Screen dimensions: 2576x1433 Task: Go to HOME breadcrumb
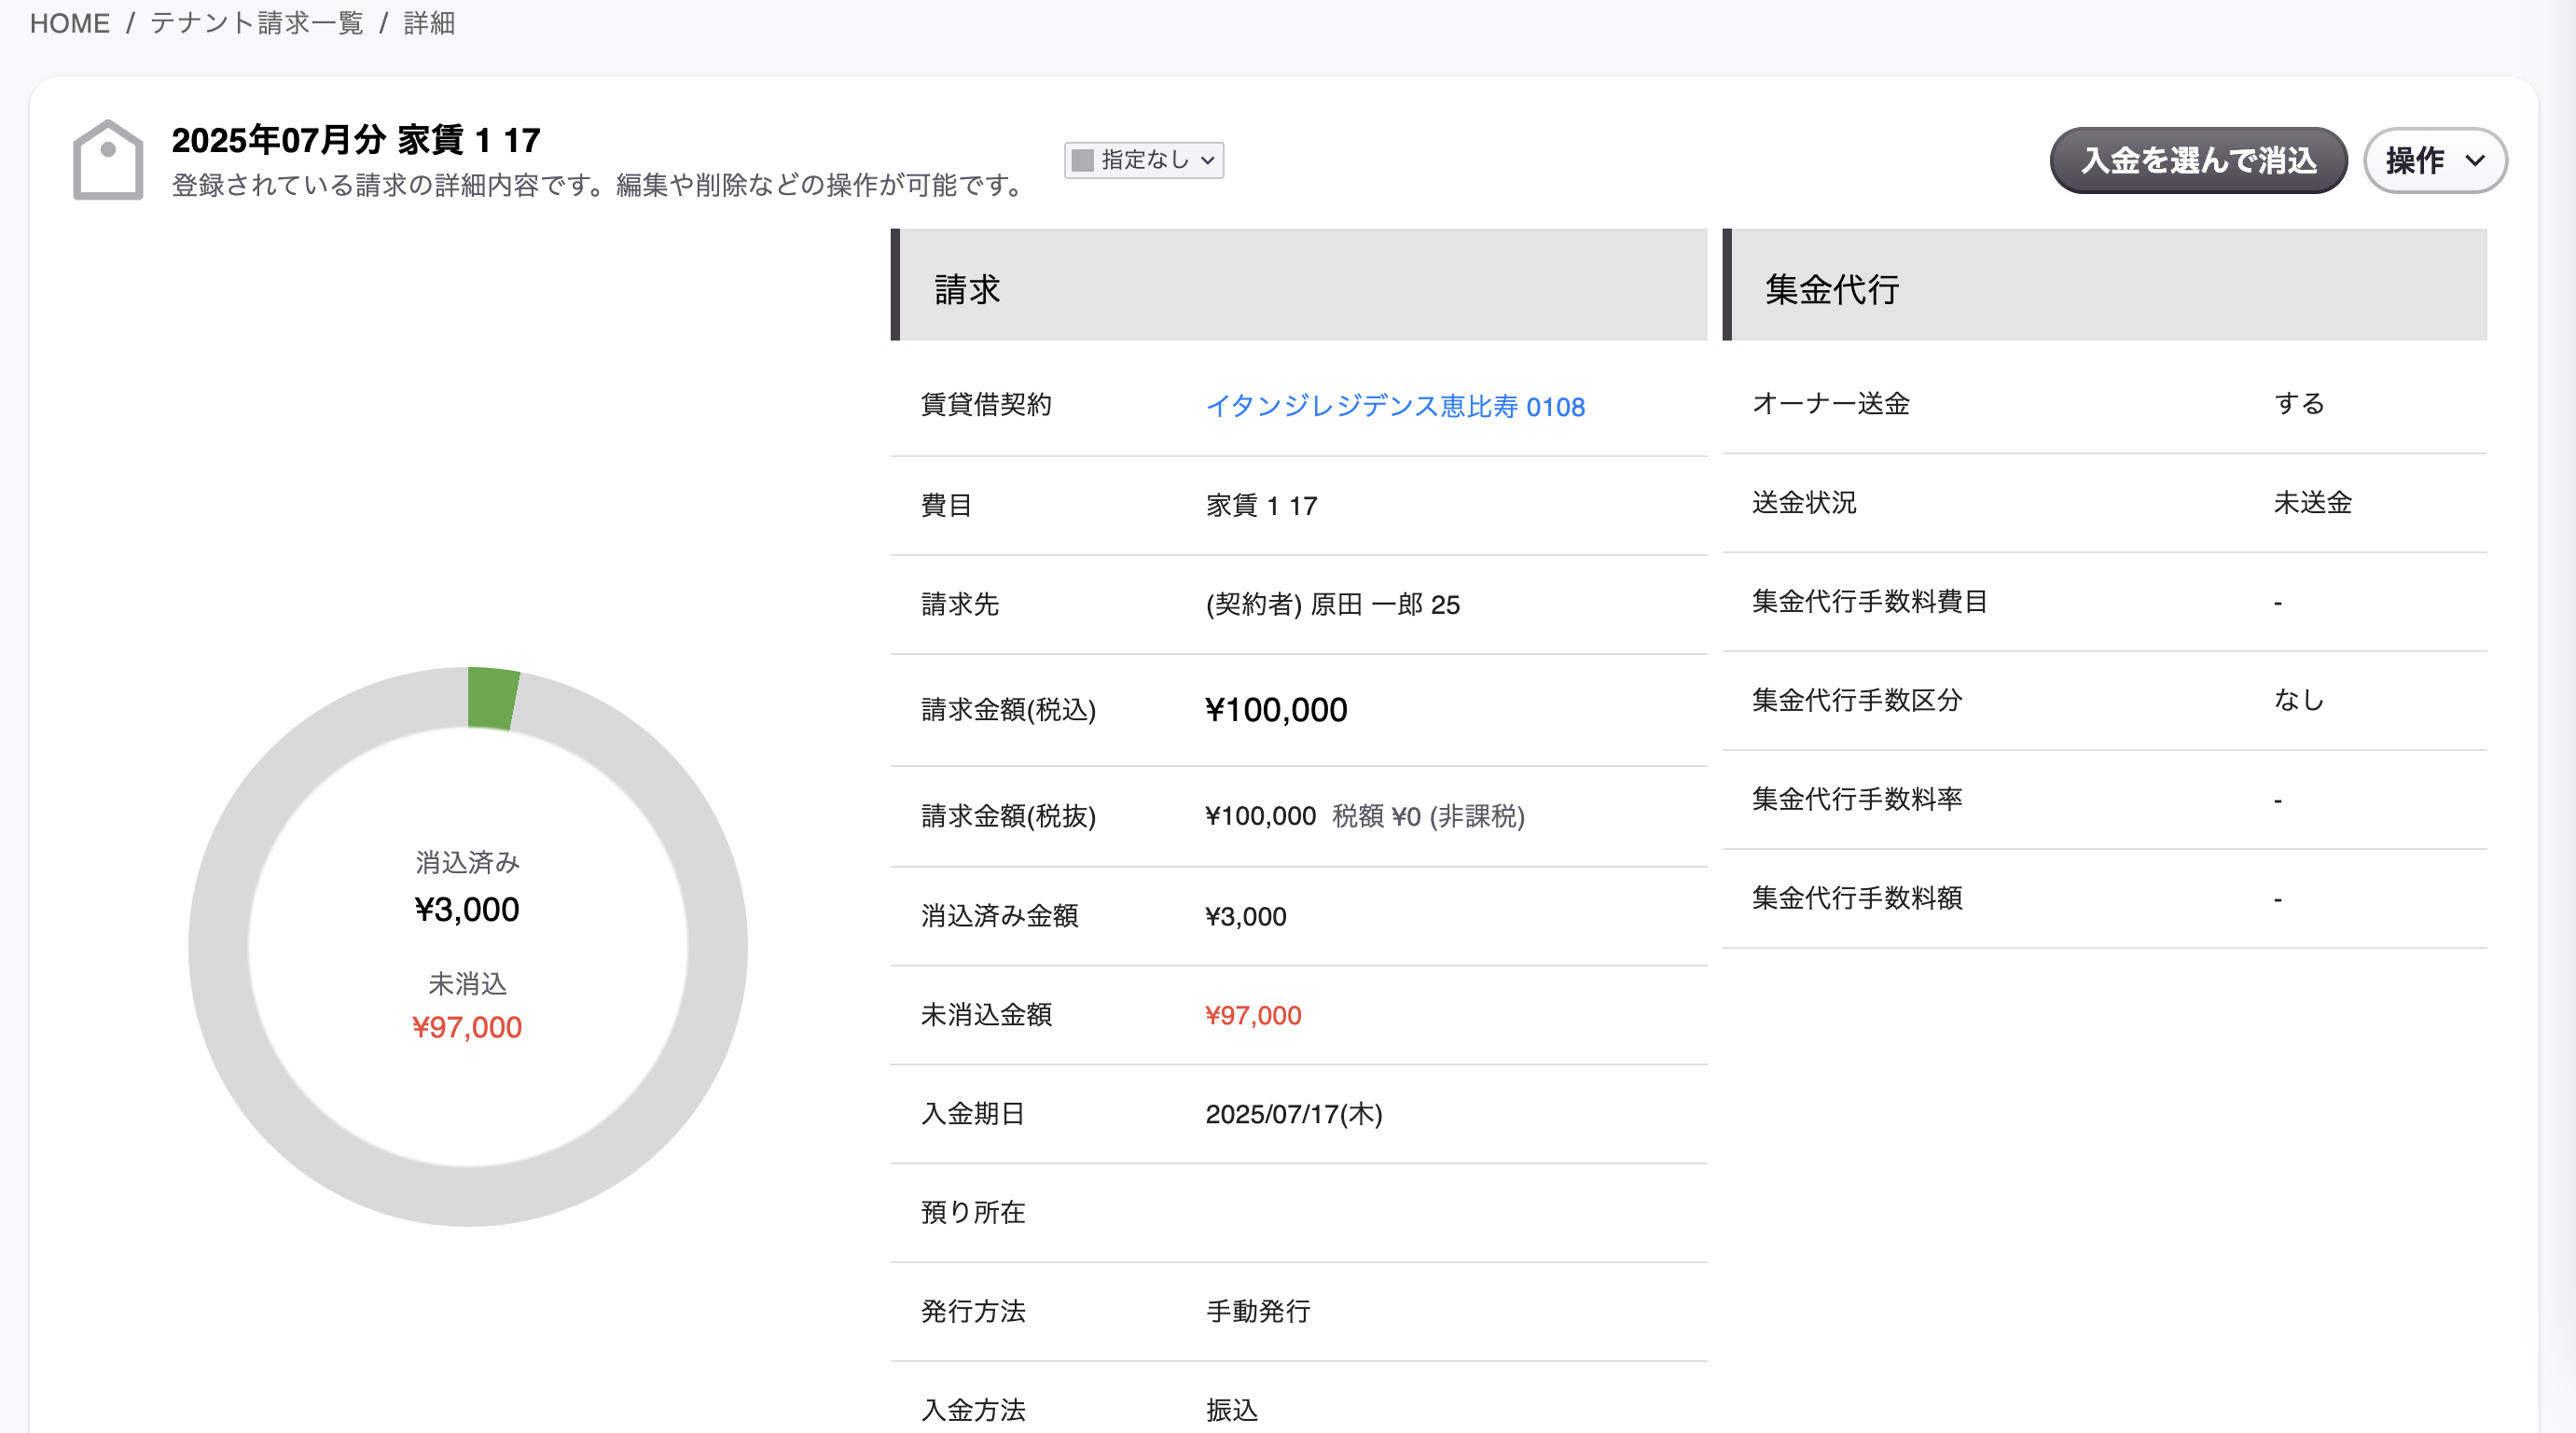pyautogui.click(x=70, y=23)
